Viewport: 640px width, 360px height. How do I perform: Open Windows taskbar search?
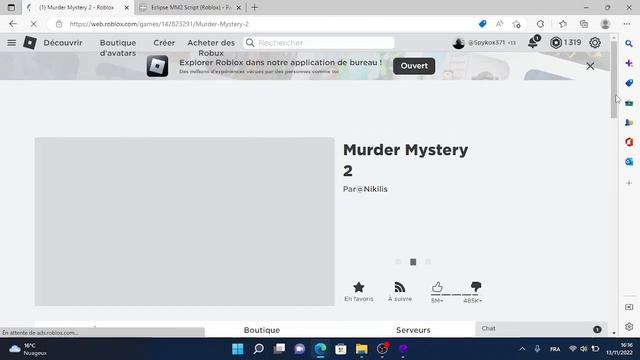tap(258, 349)
